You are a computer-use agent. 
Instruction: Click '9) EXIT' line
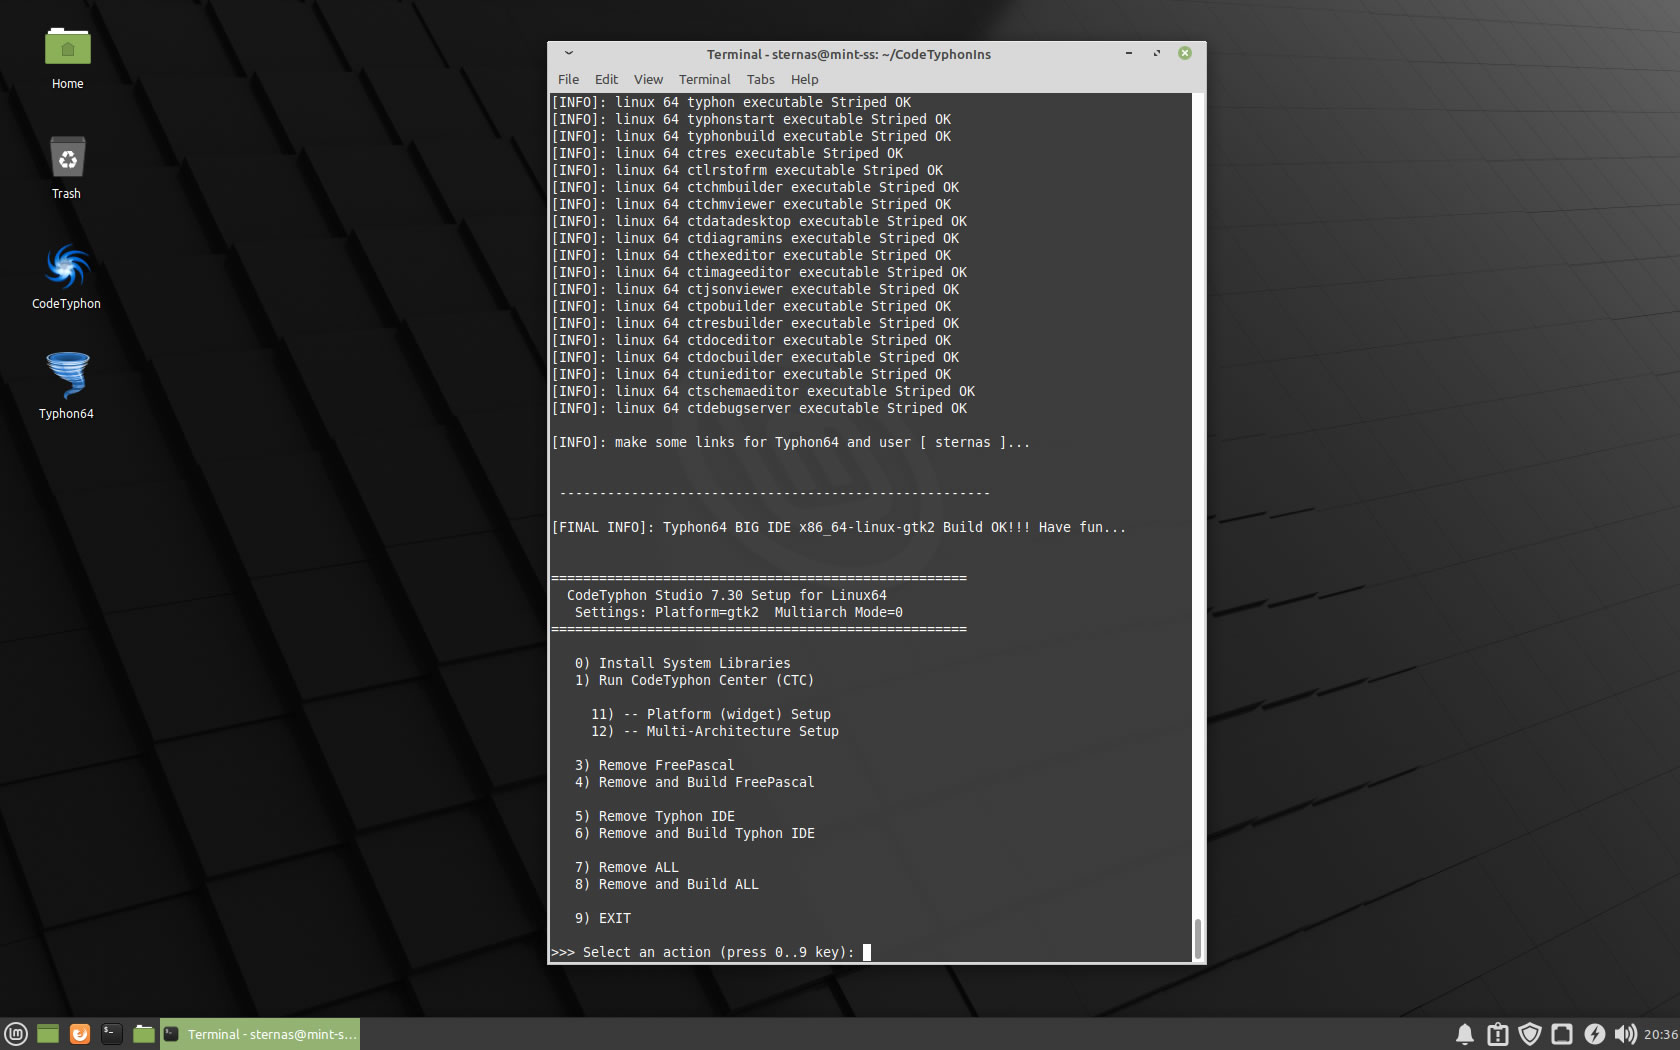[602, 918]
